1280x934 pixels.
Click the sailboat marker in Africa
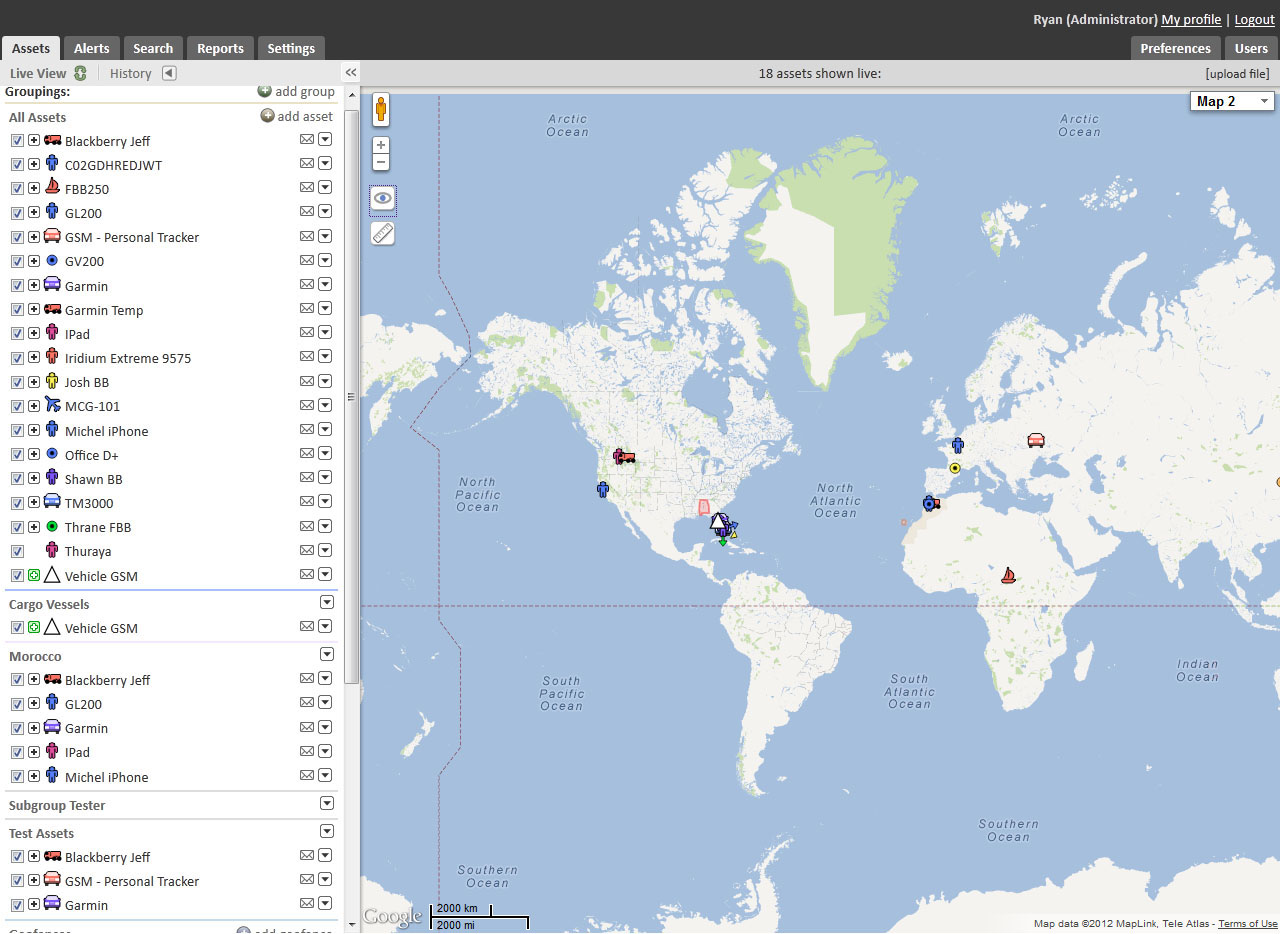[1008, 575]
